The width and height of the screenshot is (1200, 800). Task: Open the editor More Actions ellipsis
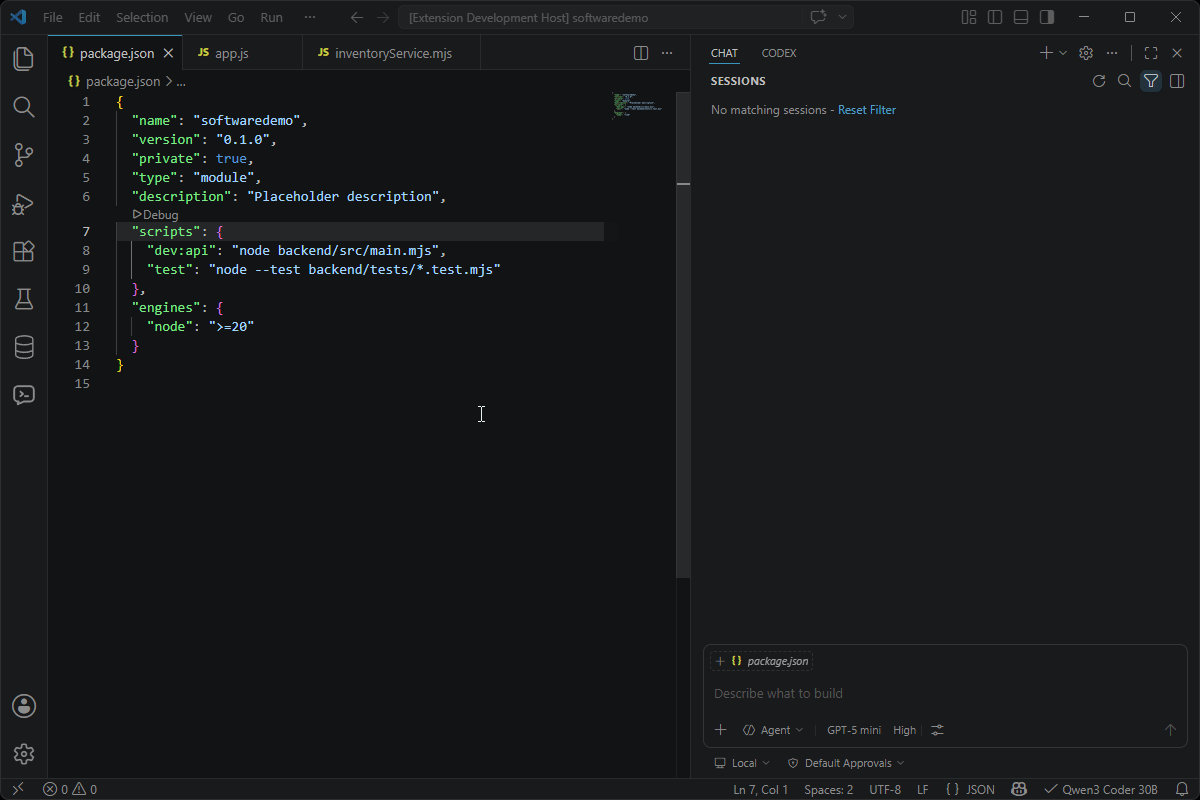666,53
